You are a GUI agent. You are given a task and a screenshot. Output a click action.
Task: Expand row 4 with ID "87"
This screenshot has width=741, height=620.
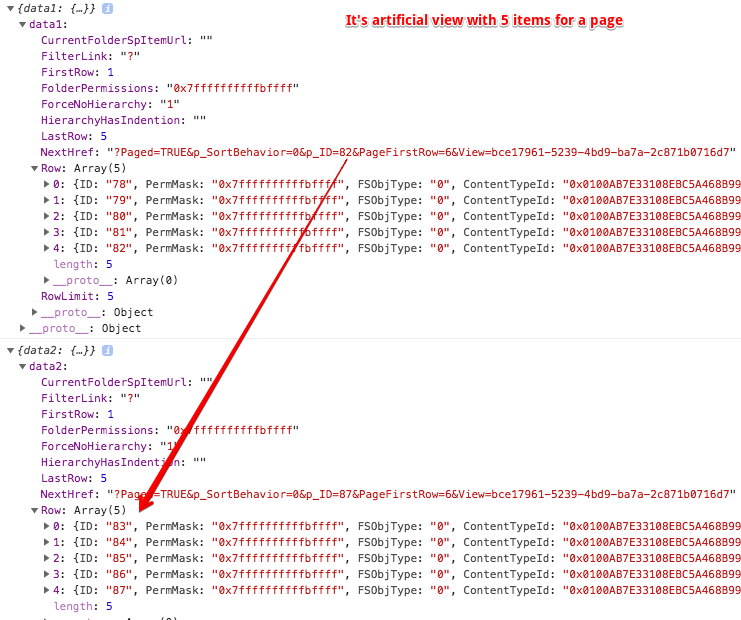coord(46,590)
